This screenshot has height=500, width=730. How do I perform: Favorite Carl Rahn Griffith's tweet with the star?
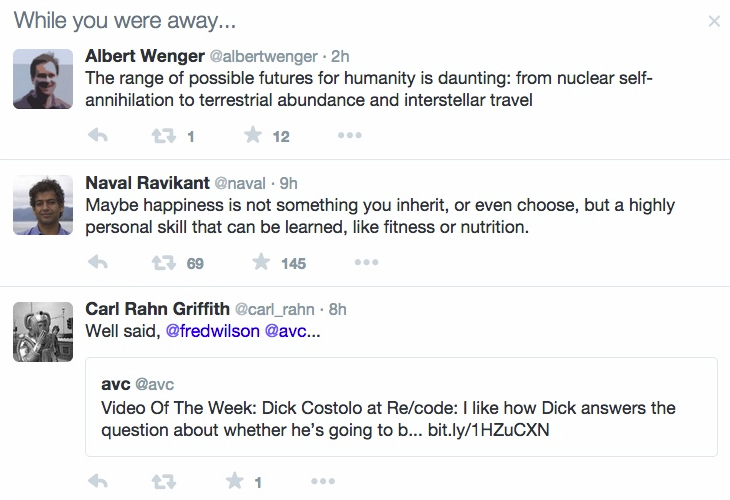point(235,480)
